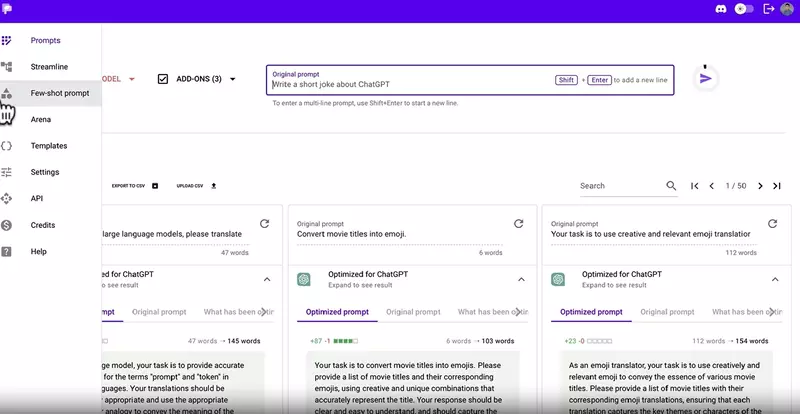Select Optimized prompt tab in 6 words card

point(337,312)
